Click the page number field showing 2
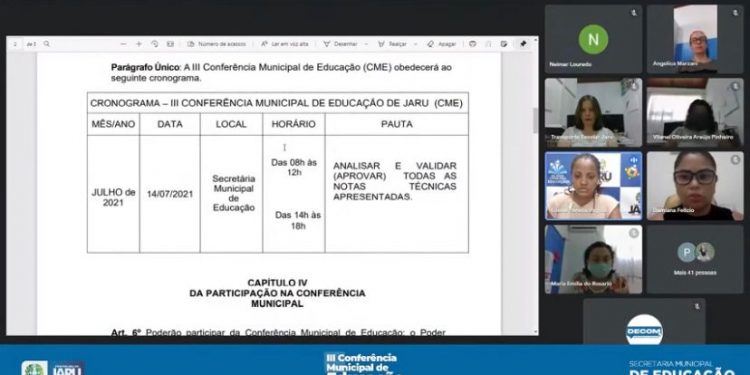Viewport: 750px width, 375px height. coord(15,44)
